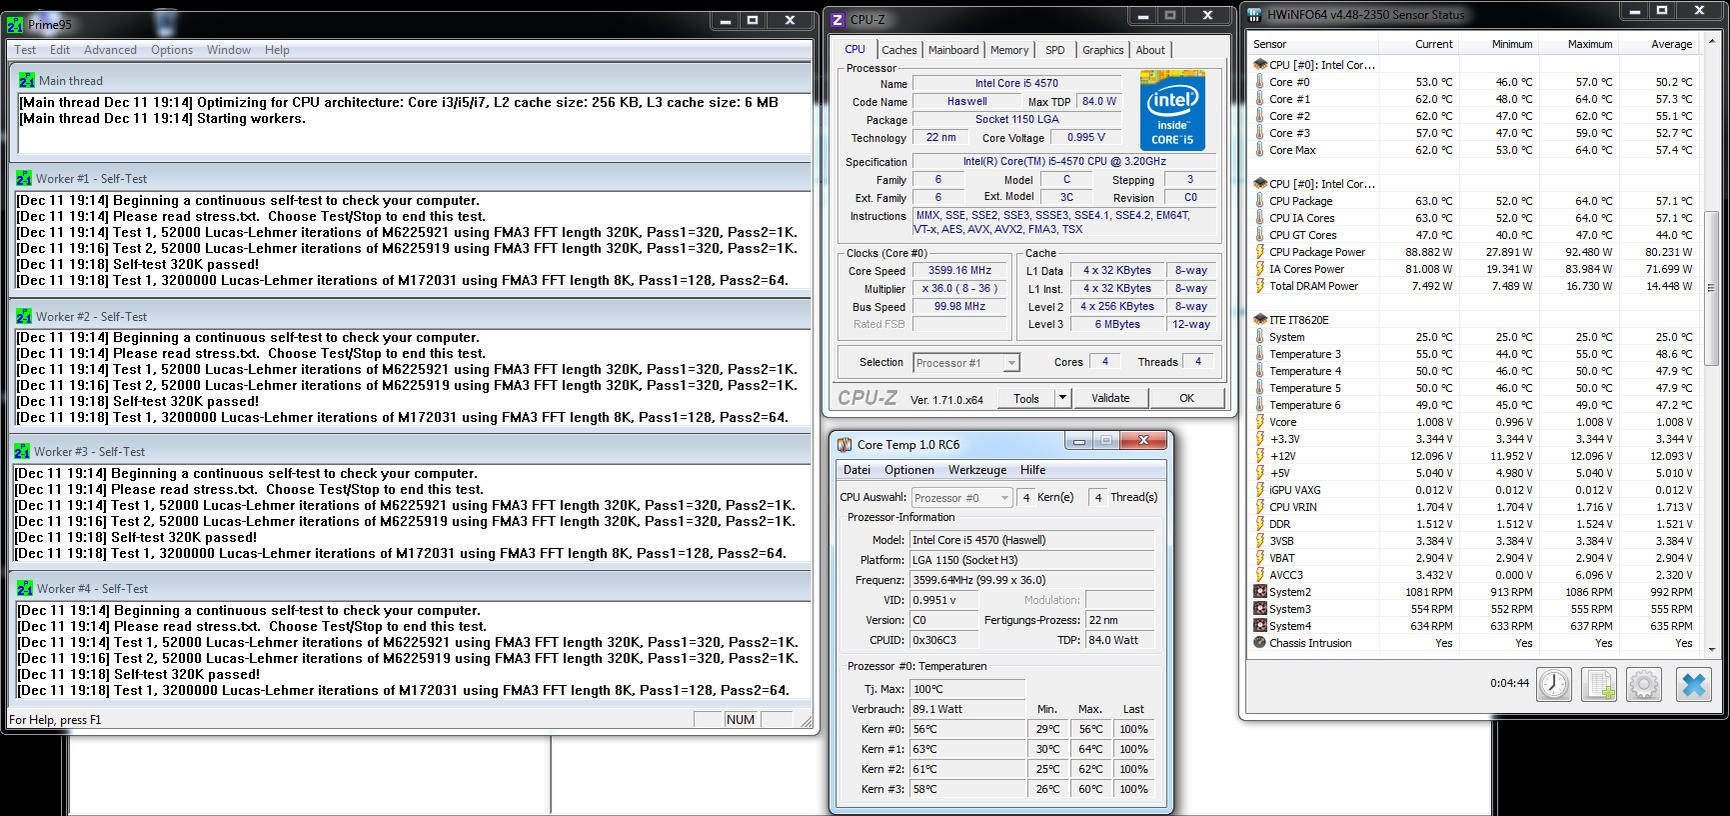Click the HWiNFO clock reset icon
The width and height of the screenshot is (1730, 816).
pos(1553,684)
